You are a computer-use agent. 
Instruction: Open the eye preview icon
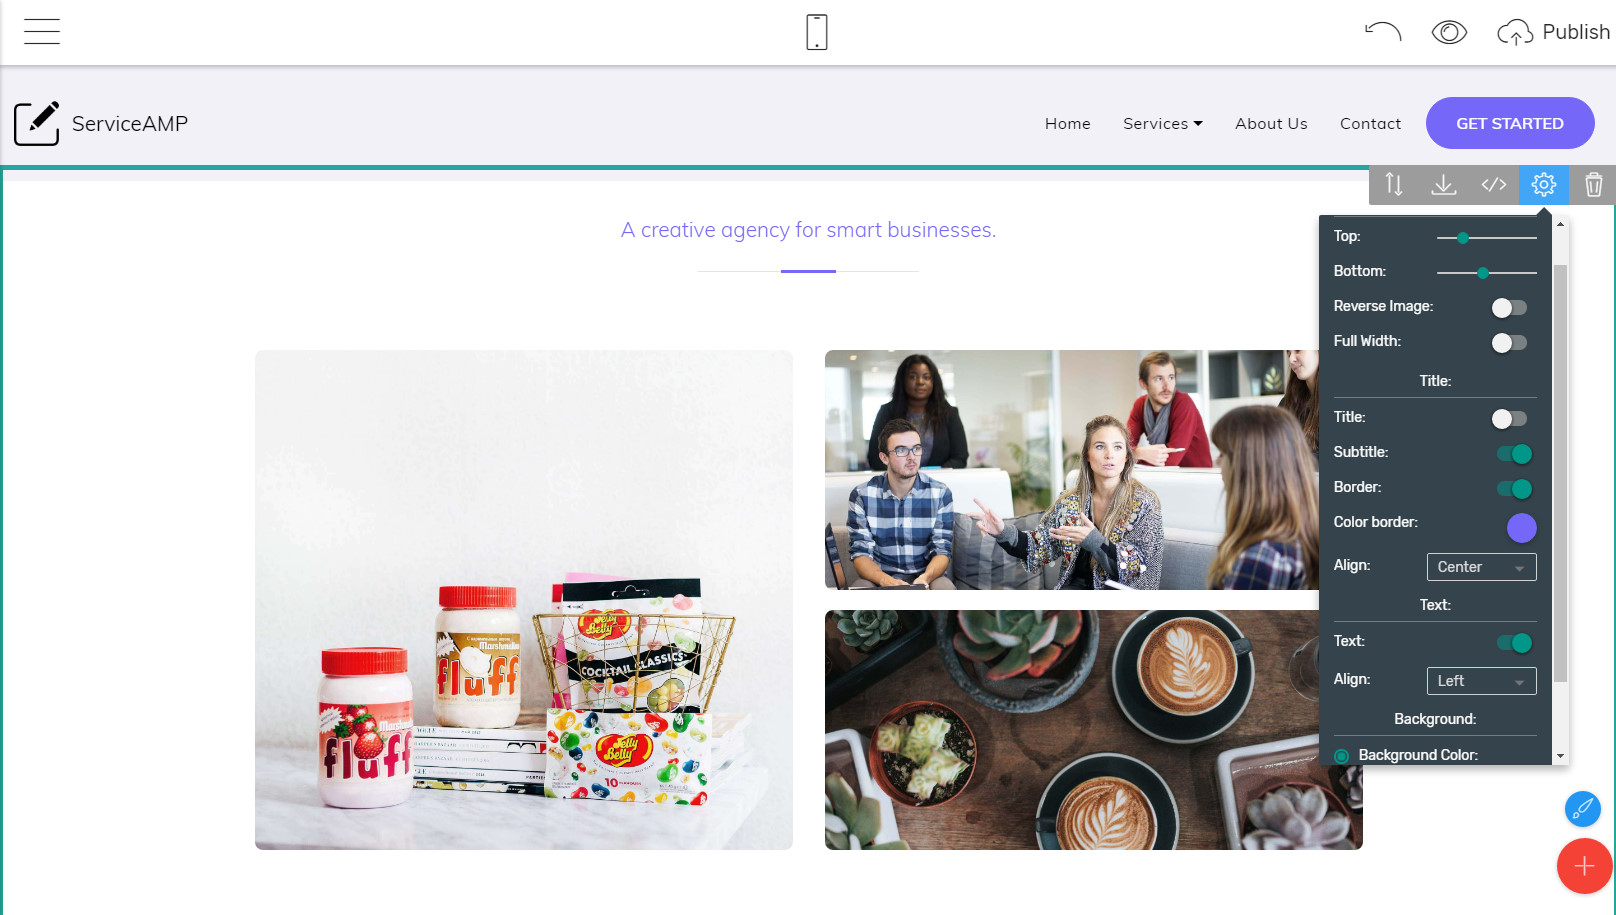pos(1449,32)
